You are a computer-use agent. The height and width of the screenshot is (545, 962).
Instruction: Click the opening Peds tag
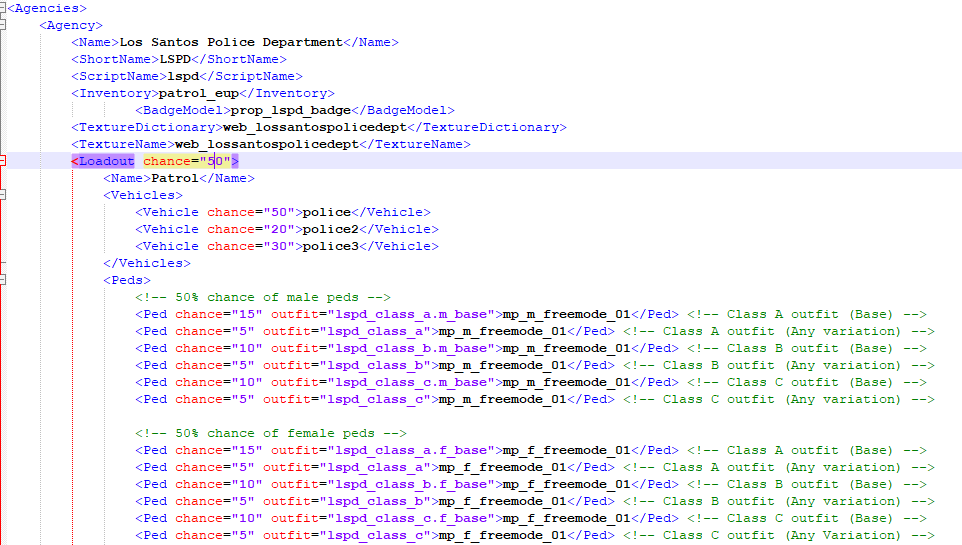coord(127,280)
